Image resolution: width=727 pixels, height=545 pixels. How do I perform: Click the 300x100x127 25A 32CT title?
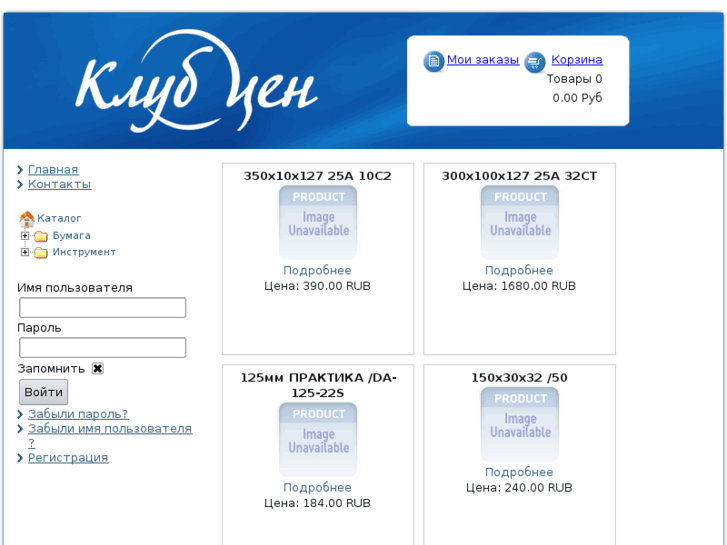point(520,176)
